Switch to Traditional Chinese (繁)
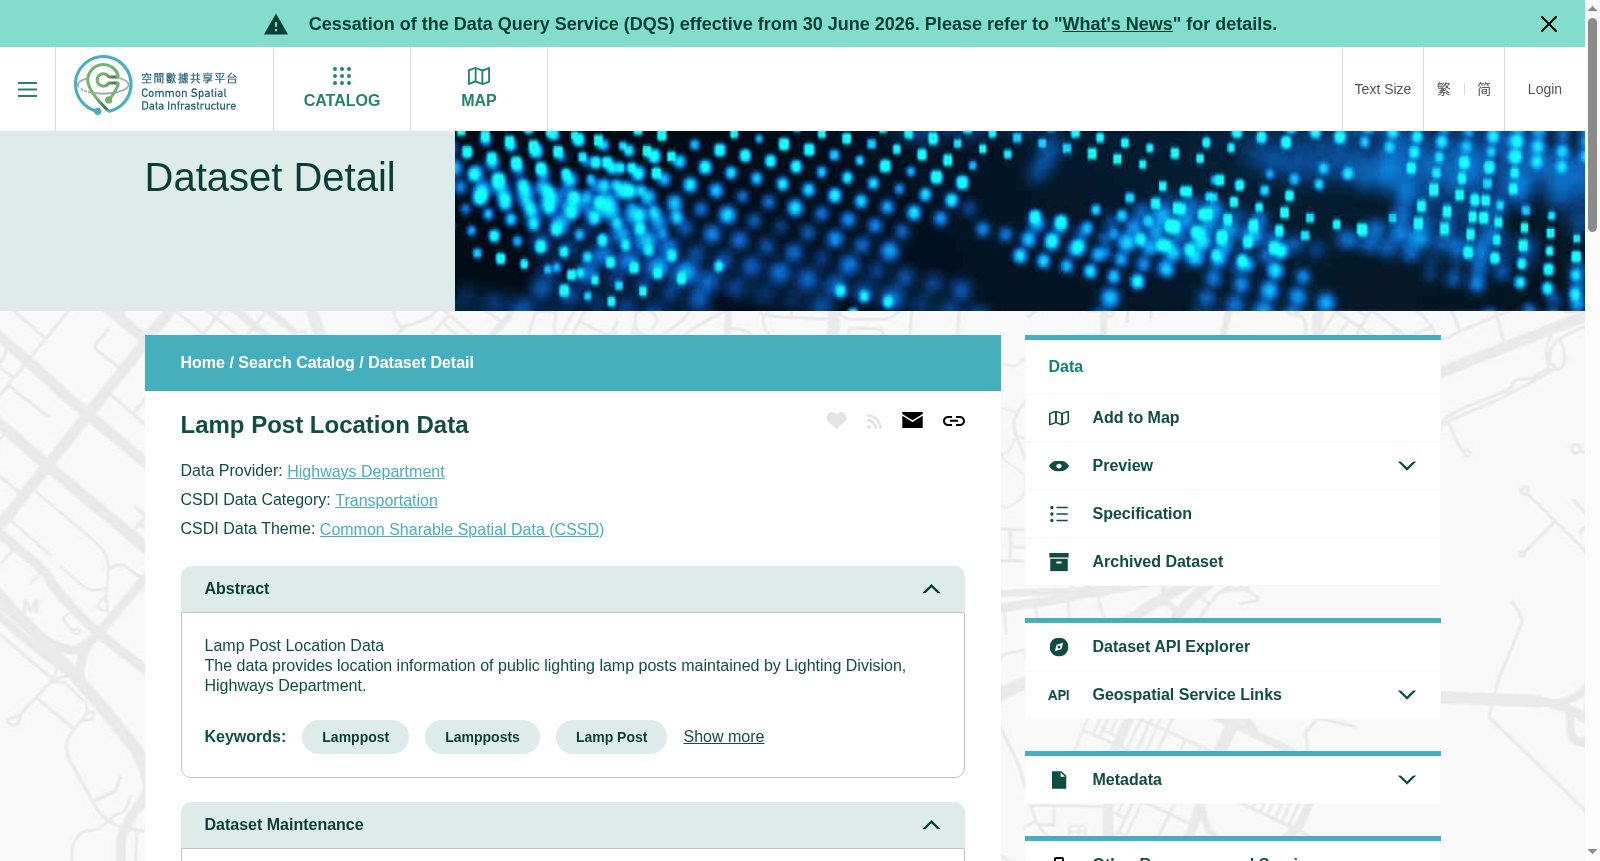 1443,89
